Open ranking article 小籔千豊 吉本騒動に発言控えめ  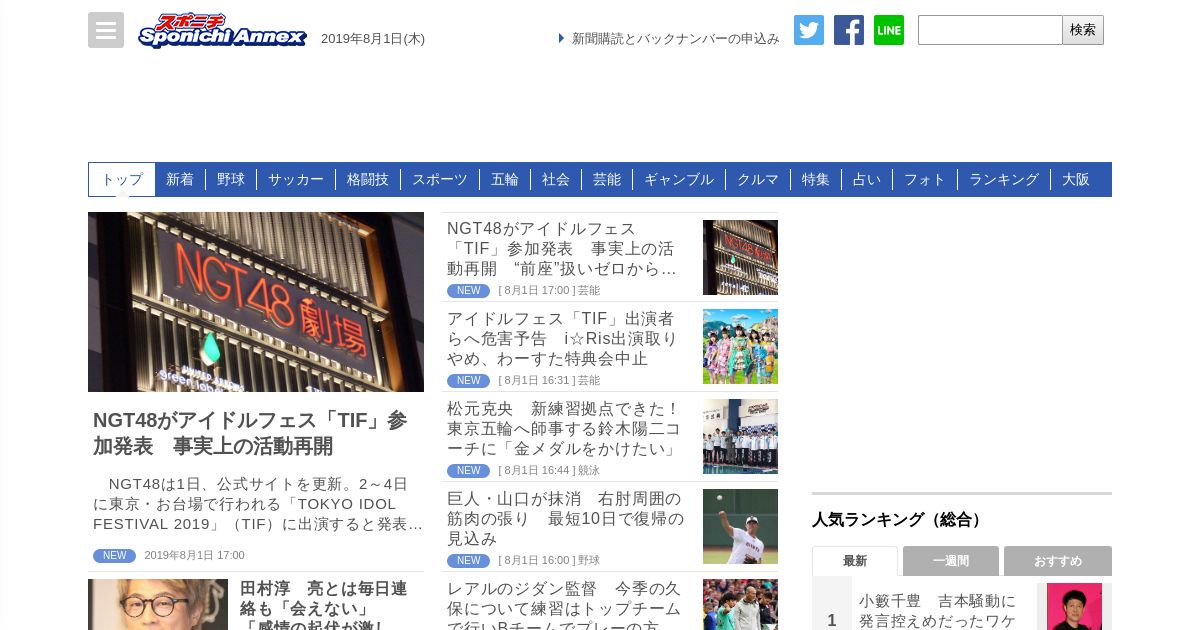tap(937, 610)
